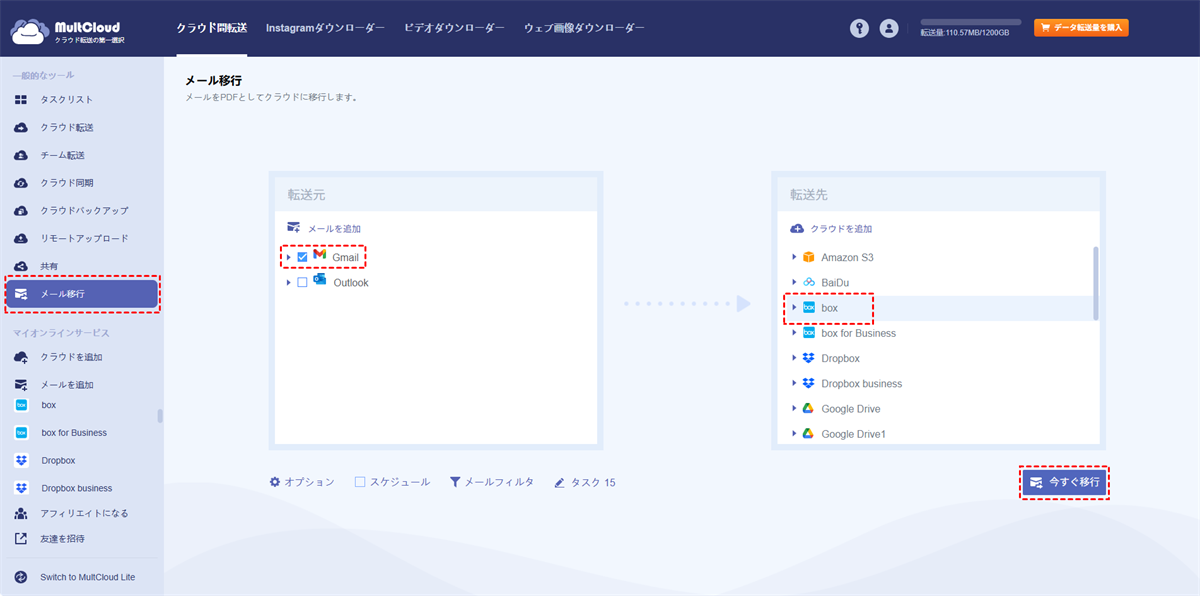Expand the Dropbox destination arrow

point(794,358)
